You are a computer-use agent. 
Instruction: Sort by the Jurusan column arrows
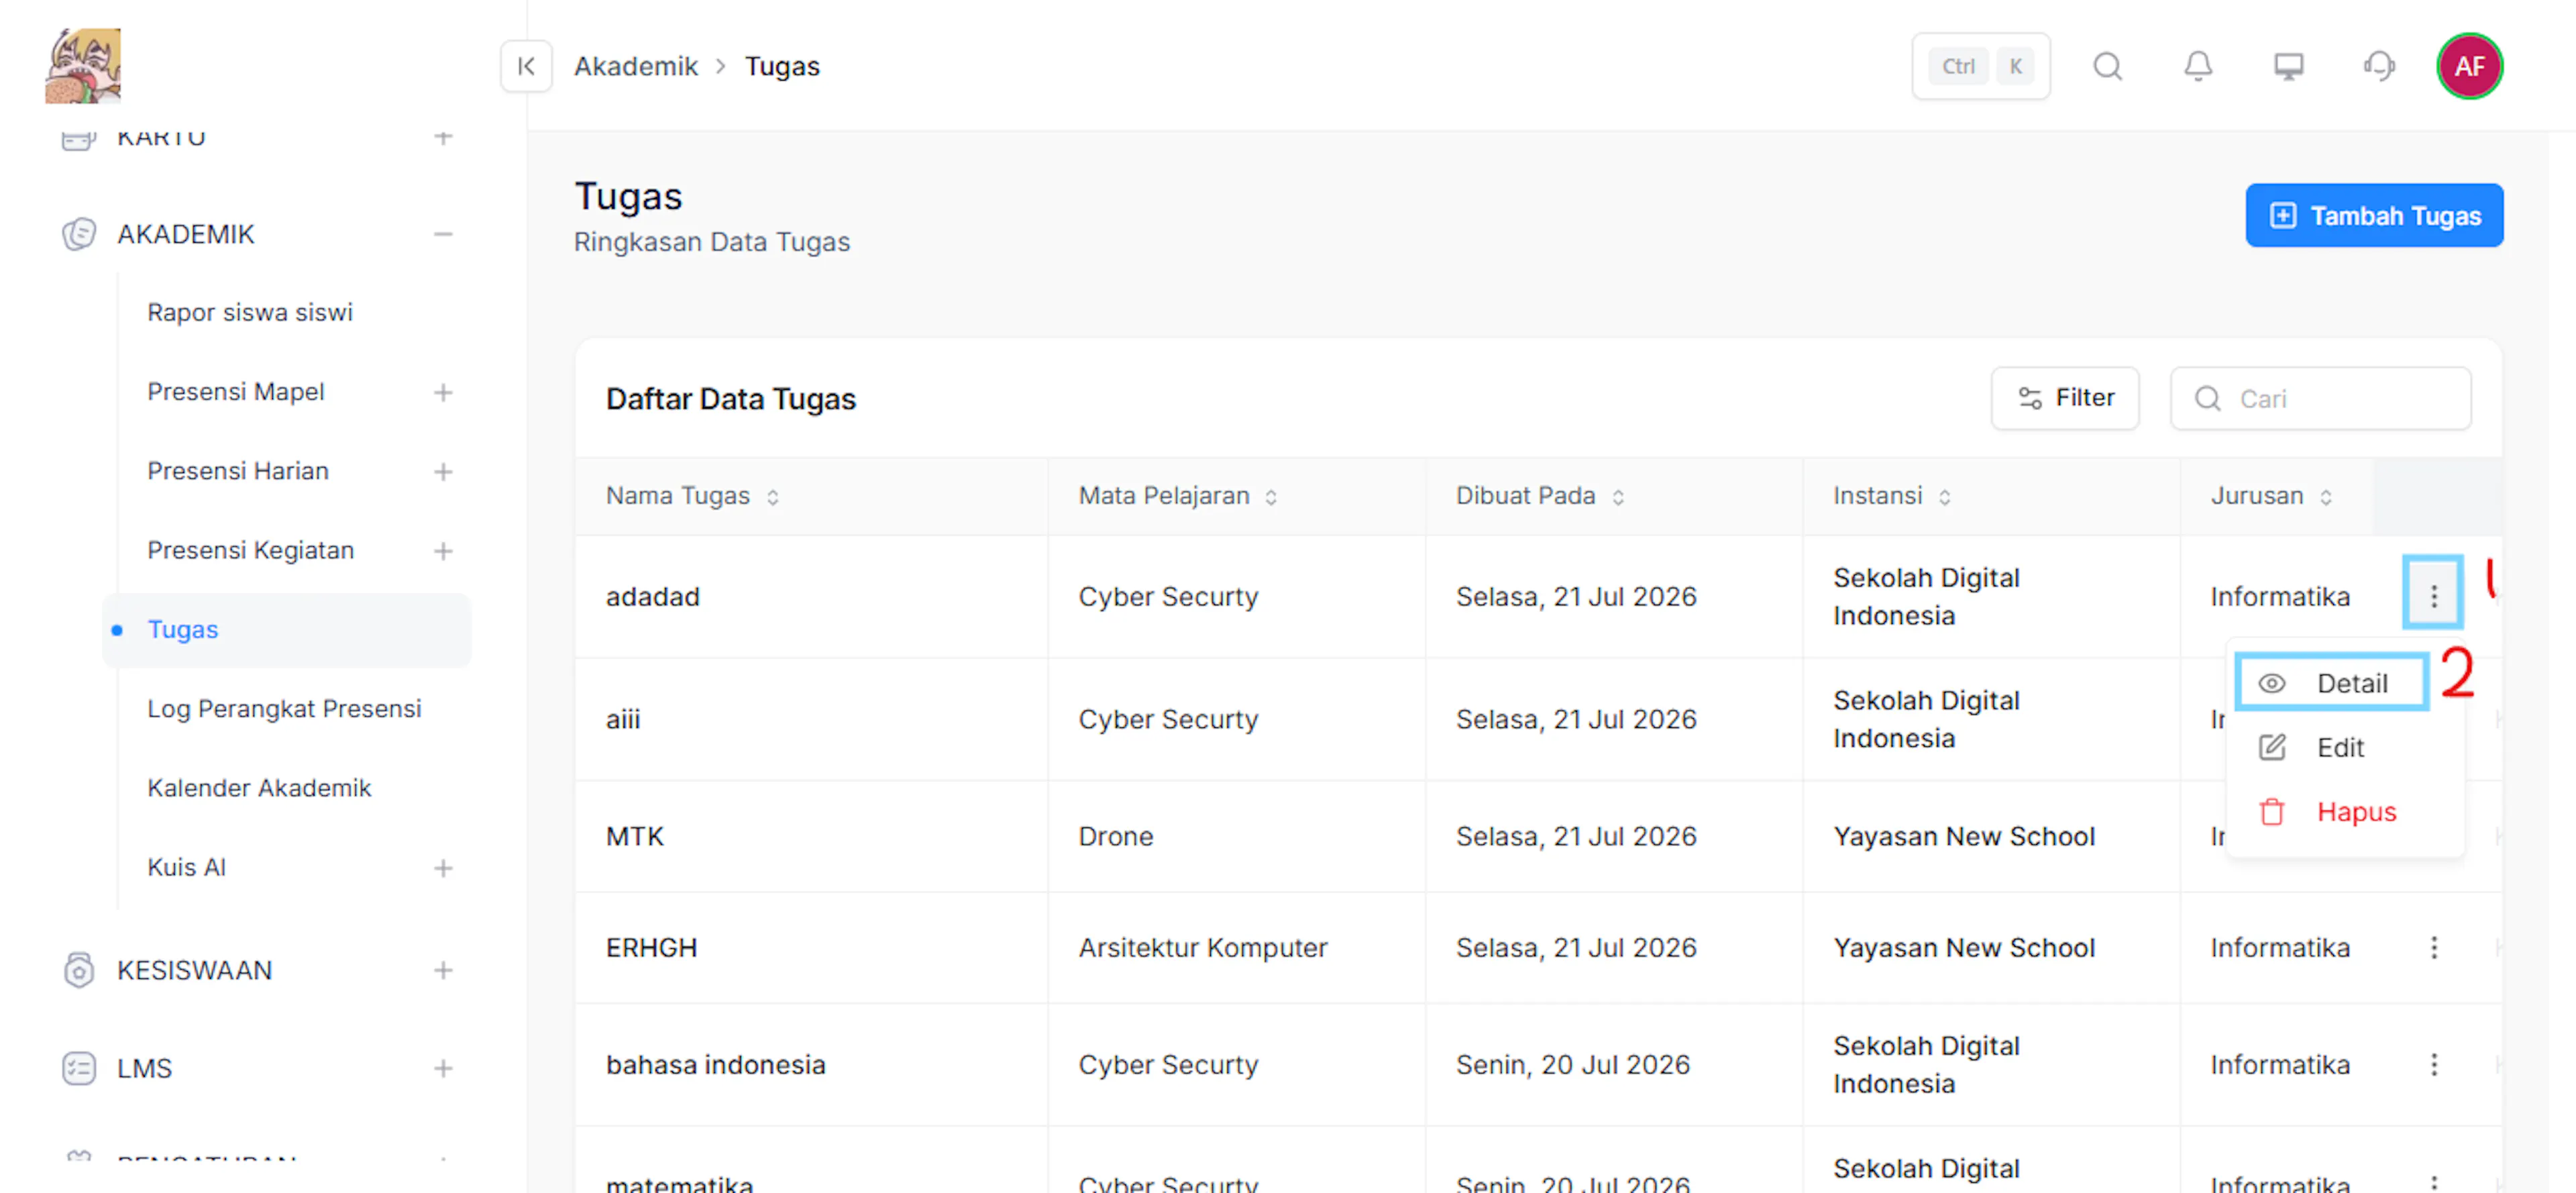2327,496
